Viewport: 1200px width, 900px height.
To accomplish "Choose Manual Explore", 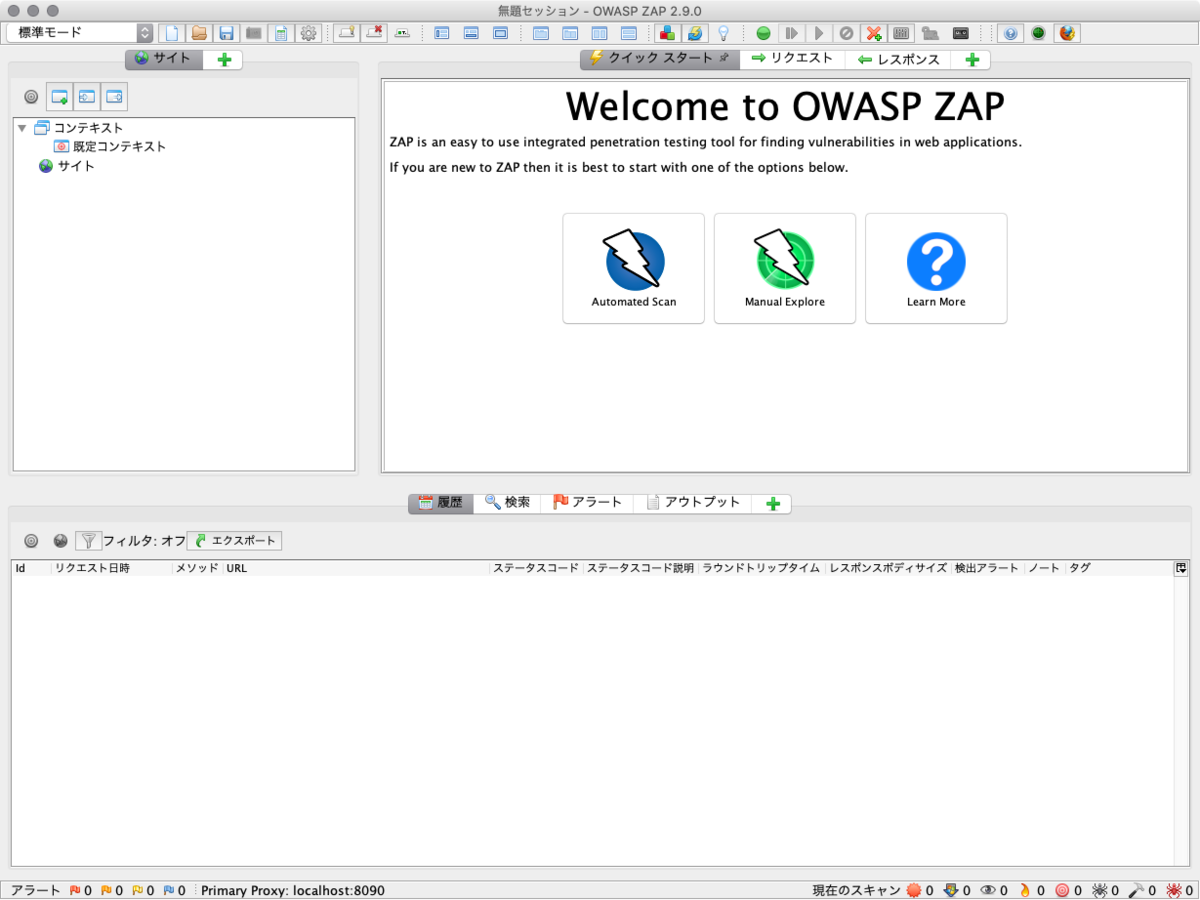I will pos(785,268).
